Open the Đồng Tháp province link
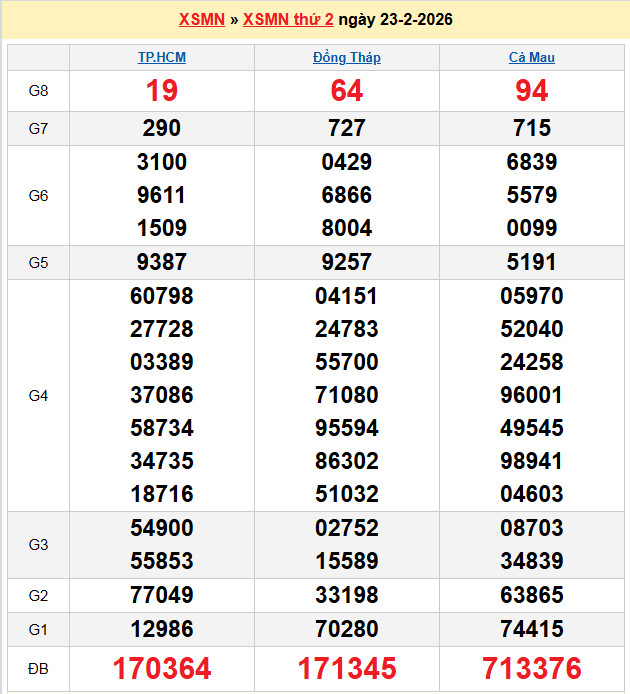 pos(347,57)
